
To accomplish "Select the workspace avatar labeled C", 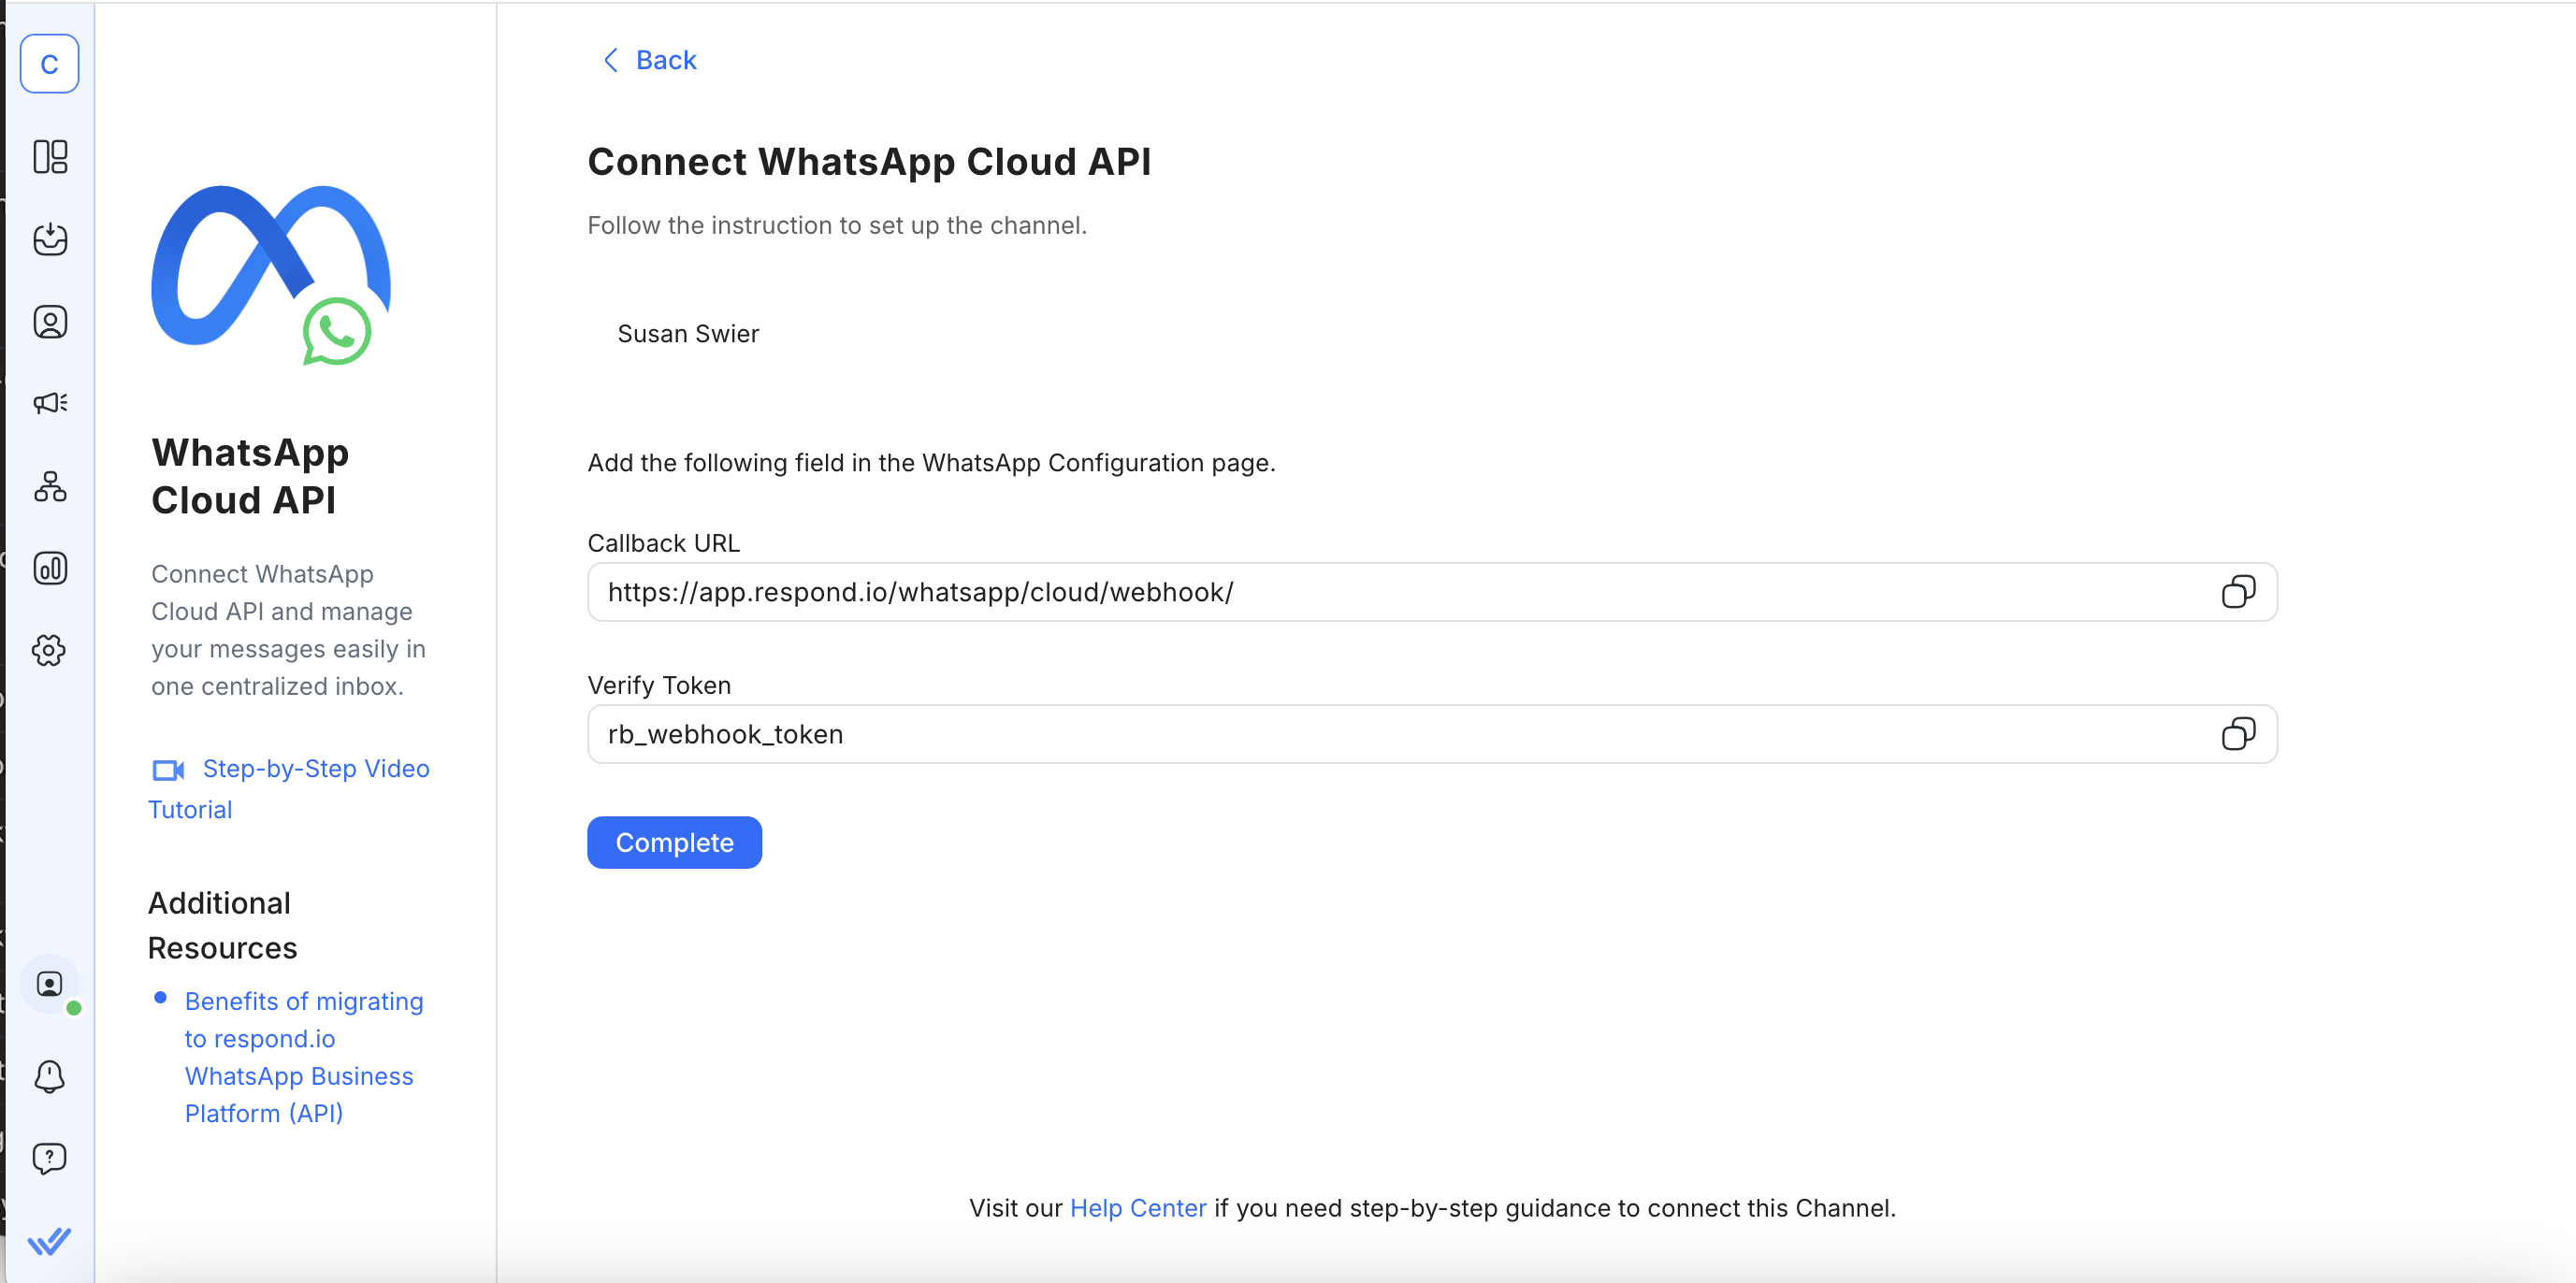I will coord(50,63).
